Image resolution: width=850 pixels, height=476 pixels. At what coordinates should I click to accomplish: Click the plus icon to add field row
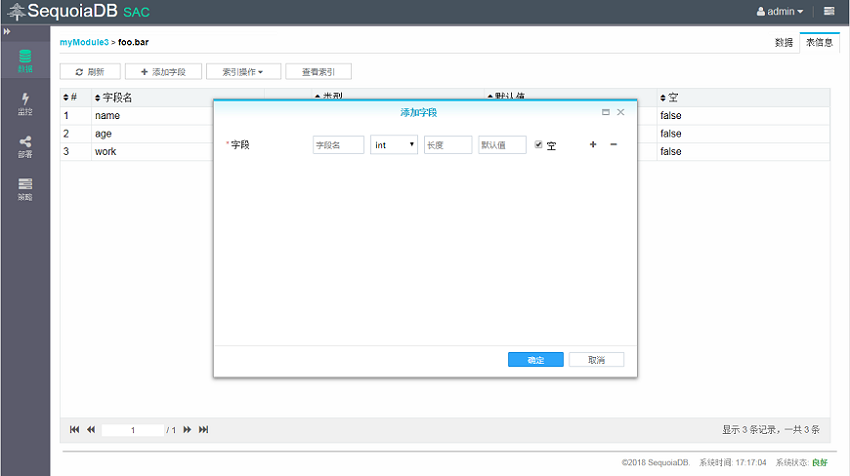click(593, 145)
